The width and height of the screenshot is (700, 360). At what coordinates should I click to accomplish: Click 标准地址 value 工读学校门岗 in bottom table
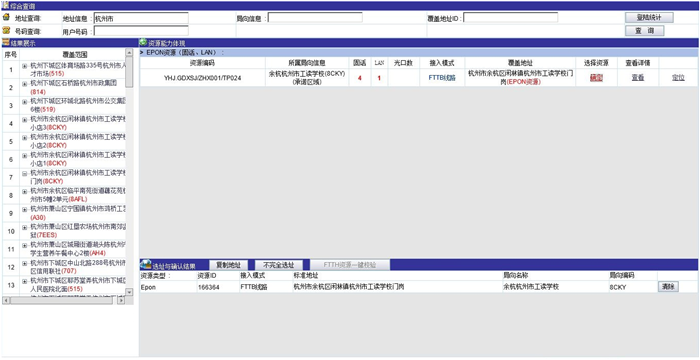(x=348, y=287)
